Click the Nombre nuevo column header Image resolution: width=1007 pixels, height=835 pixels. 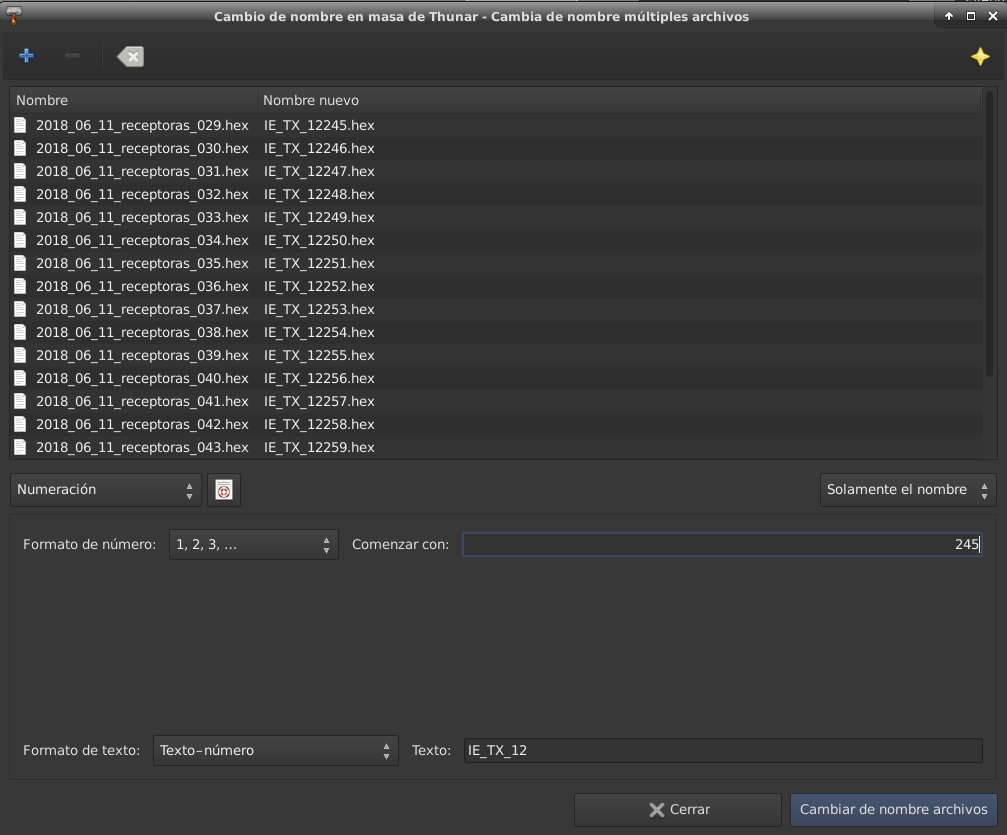click(618, 100)
